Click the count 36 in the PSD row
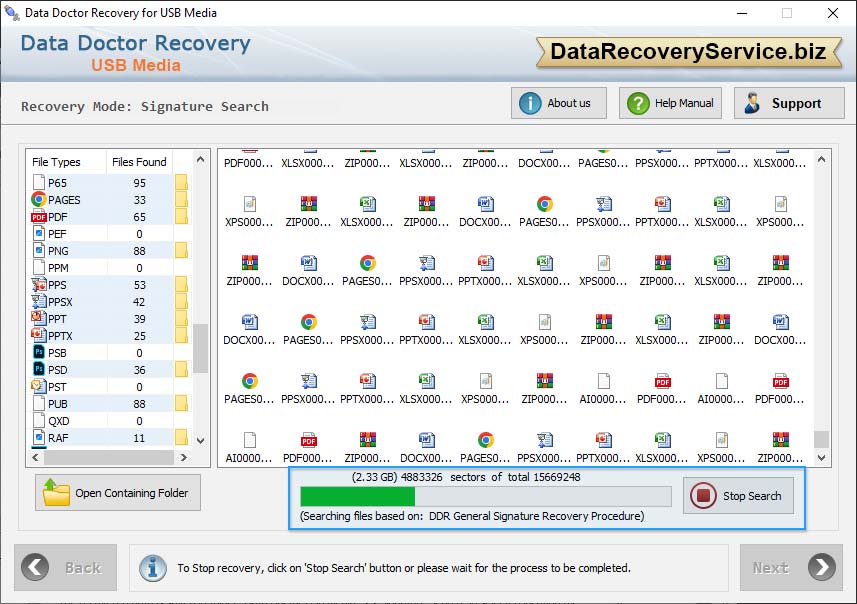Viewport: 857px width, 604px height. [x=139, y=370]
